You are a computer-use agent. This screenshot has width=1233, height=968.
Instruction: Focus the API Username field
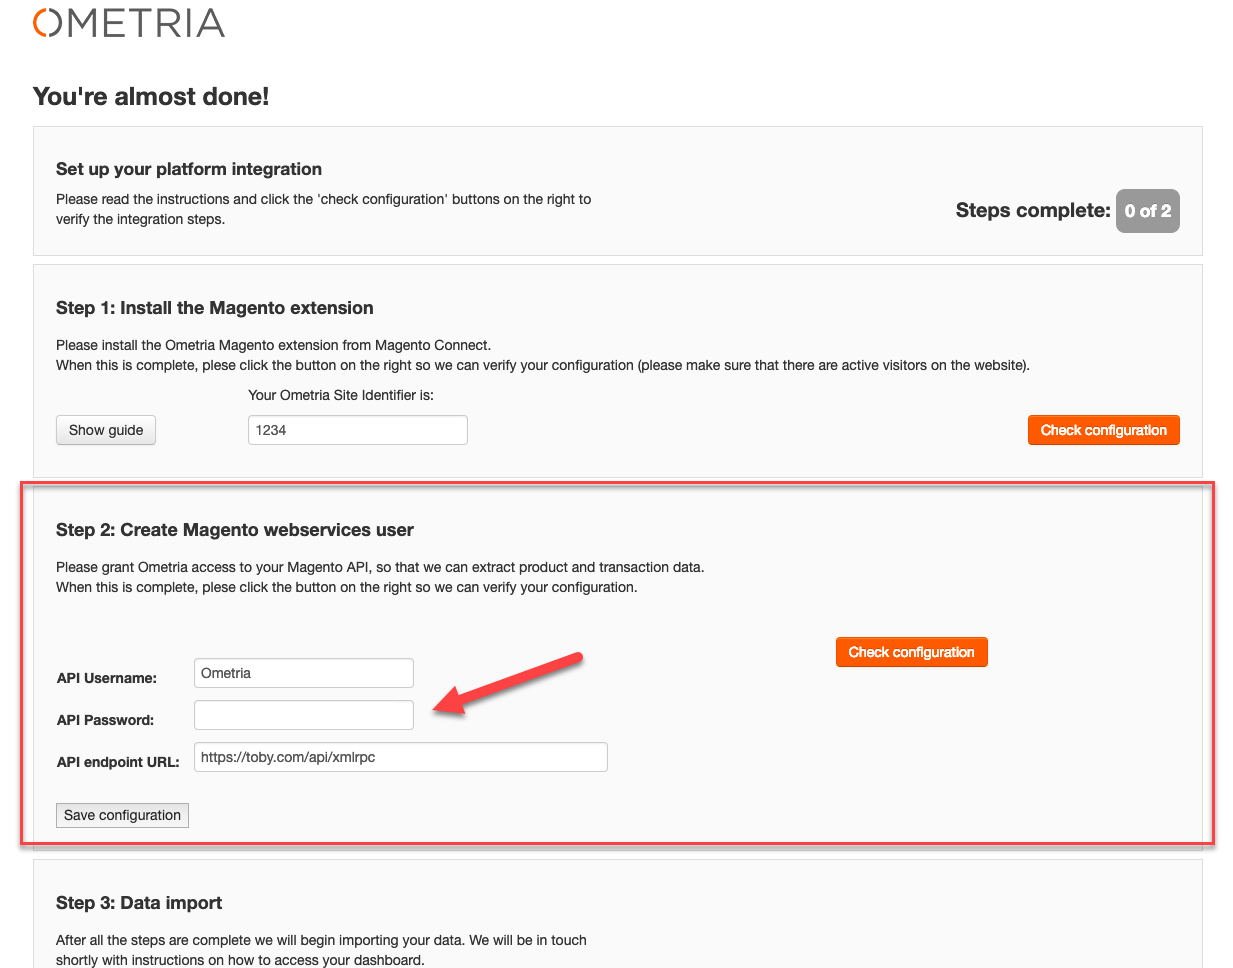[x=304, y=673]
